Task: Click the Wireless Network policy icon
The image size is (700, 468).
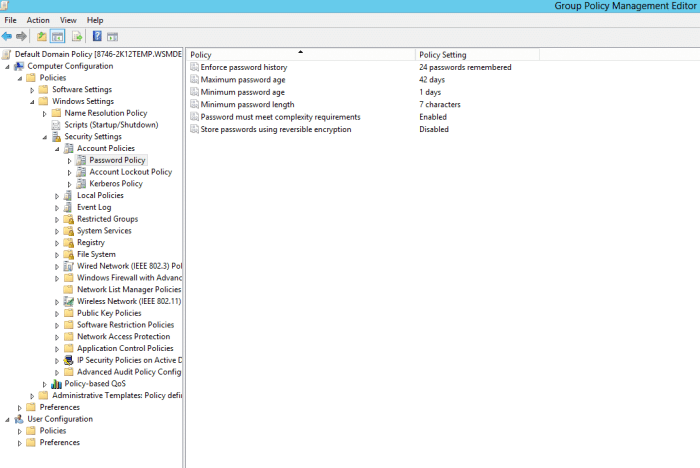Action: (68, 301)
